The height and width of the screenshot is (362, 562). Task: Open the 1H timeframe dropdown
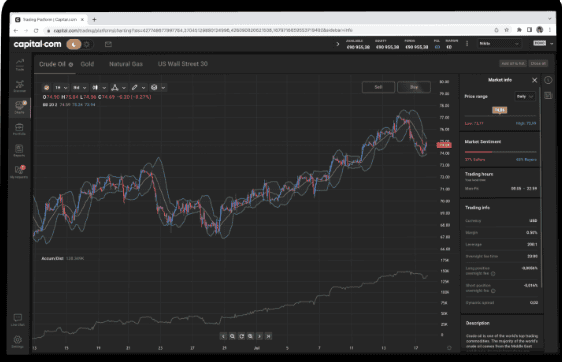[61, 87]
